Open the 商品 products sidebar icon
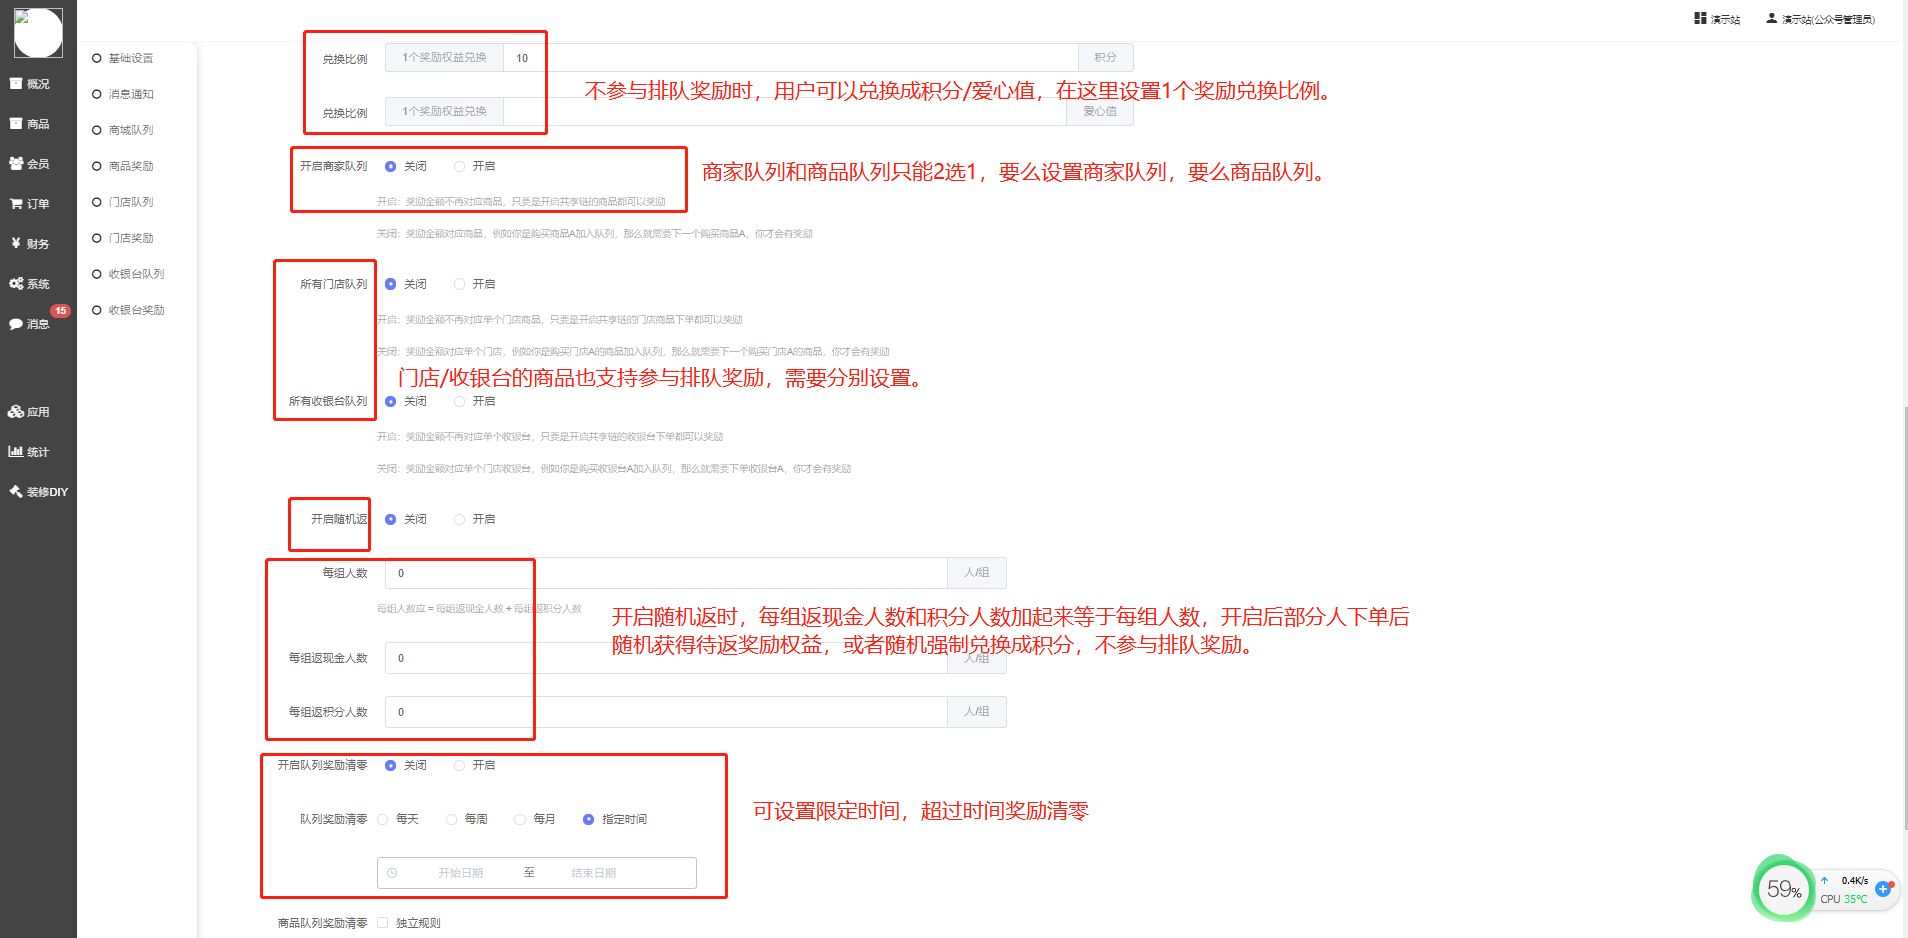This screenshot has height=938, width=1908. (16, 124)
